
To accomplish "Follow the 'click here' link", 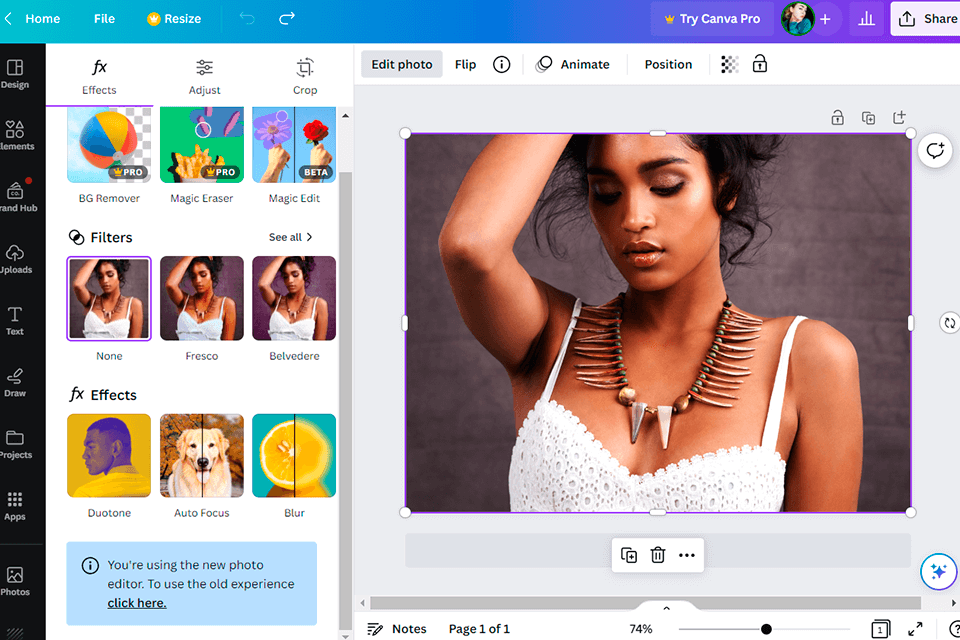I will pyautogui.click(x=137, y=603).
